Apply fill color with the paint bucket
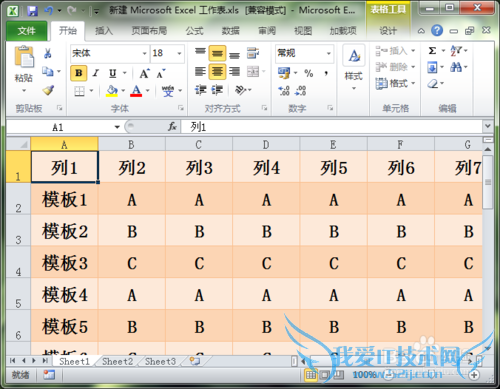Screen dimensions: 500x389 [112, 90]
